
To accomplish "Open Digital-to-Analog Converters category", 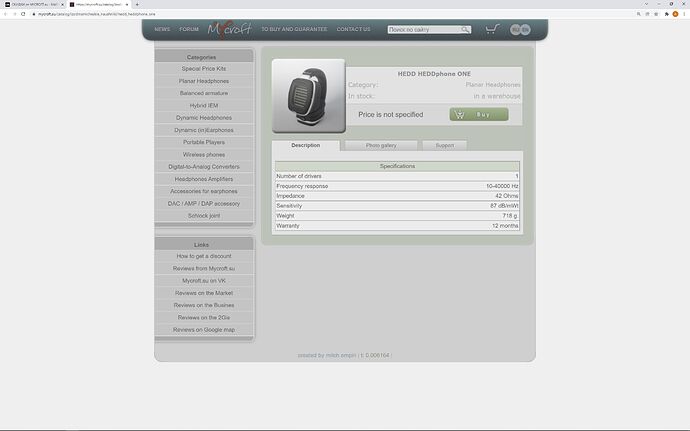I will [x=204, y=167].
